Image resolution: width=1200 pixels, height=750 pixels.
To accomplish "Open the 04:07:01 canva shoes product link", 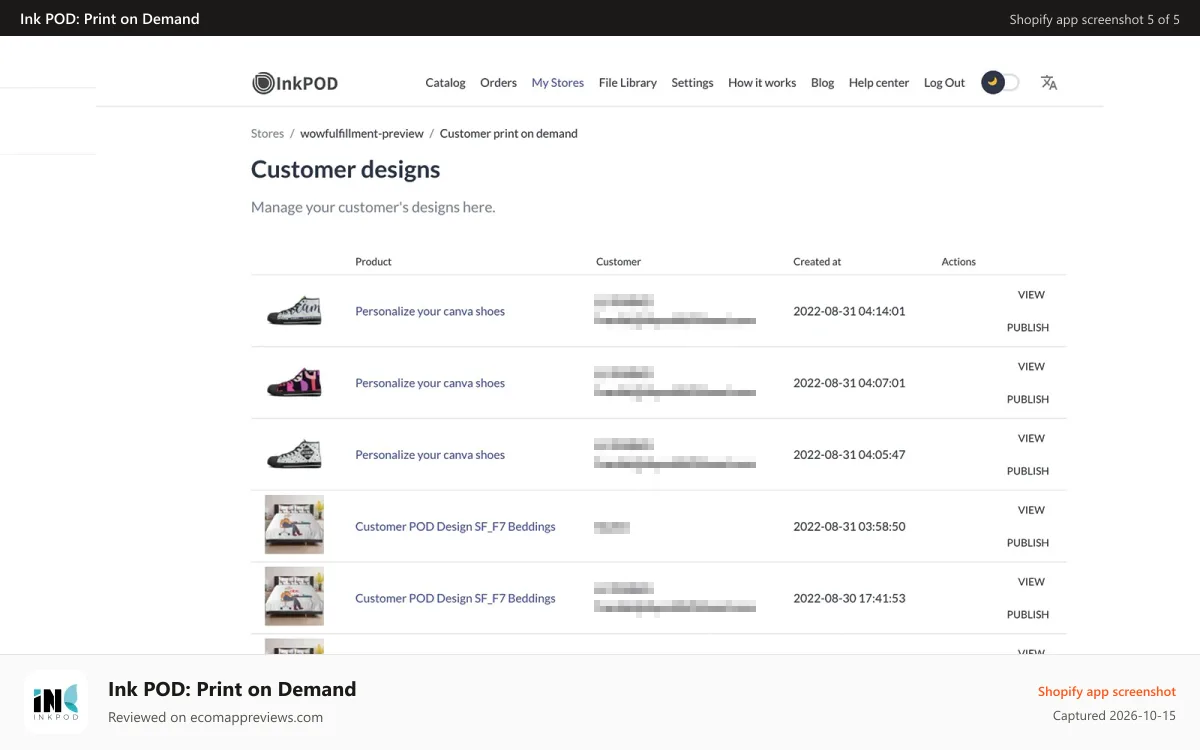I will [x=430, y=383].
